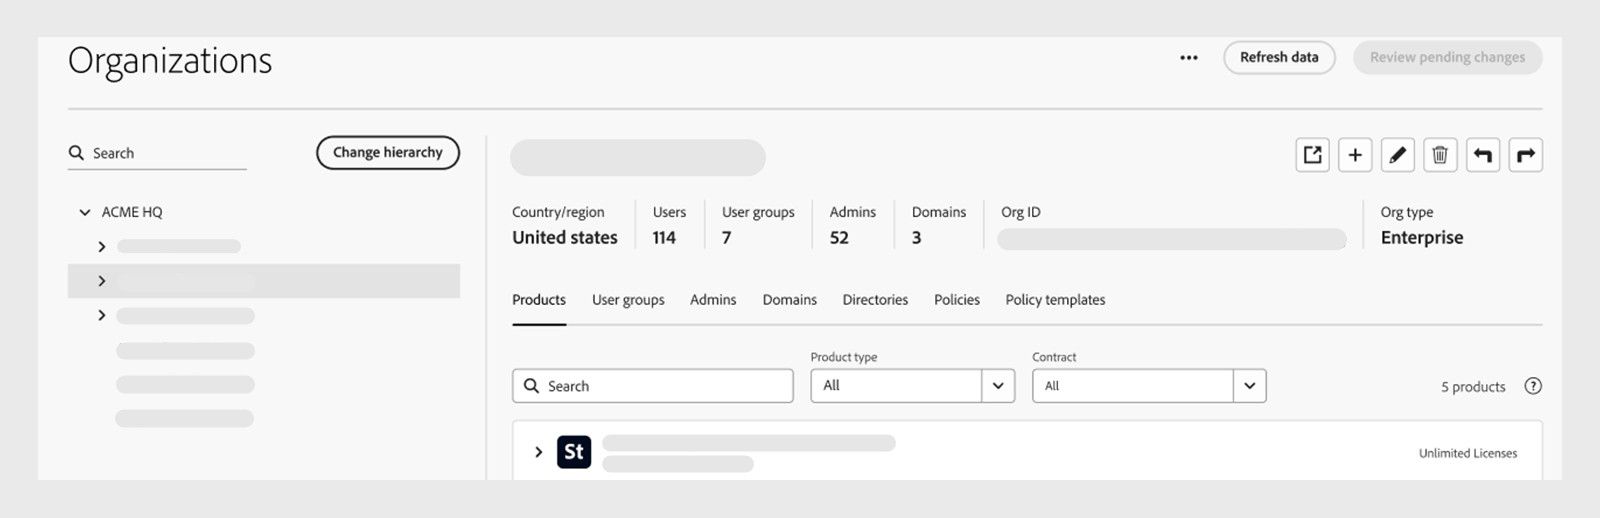Open the Product type dropdown
This screenshot has width=1600, height=518.
click(x=913, y=386)
